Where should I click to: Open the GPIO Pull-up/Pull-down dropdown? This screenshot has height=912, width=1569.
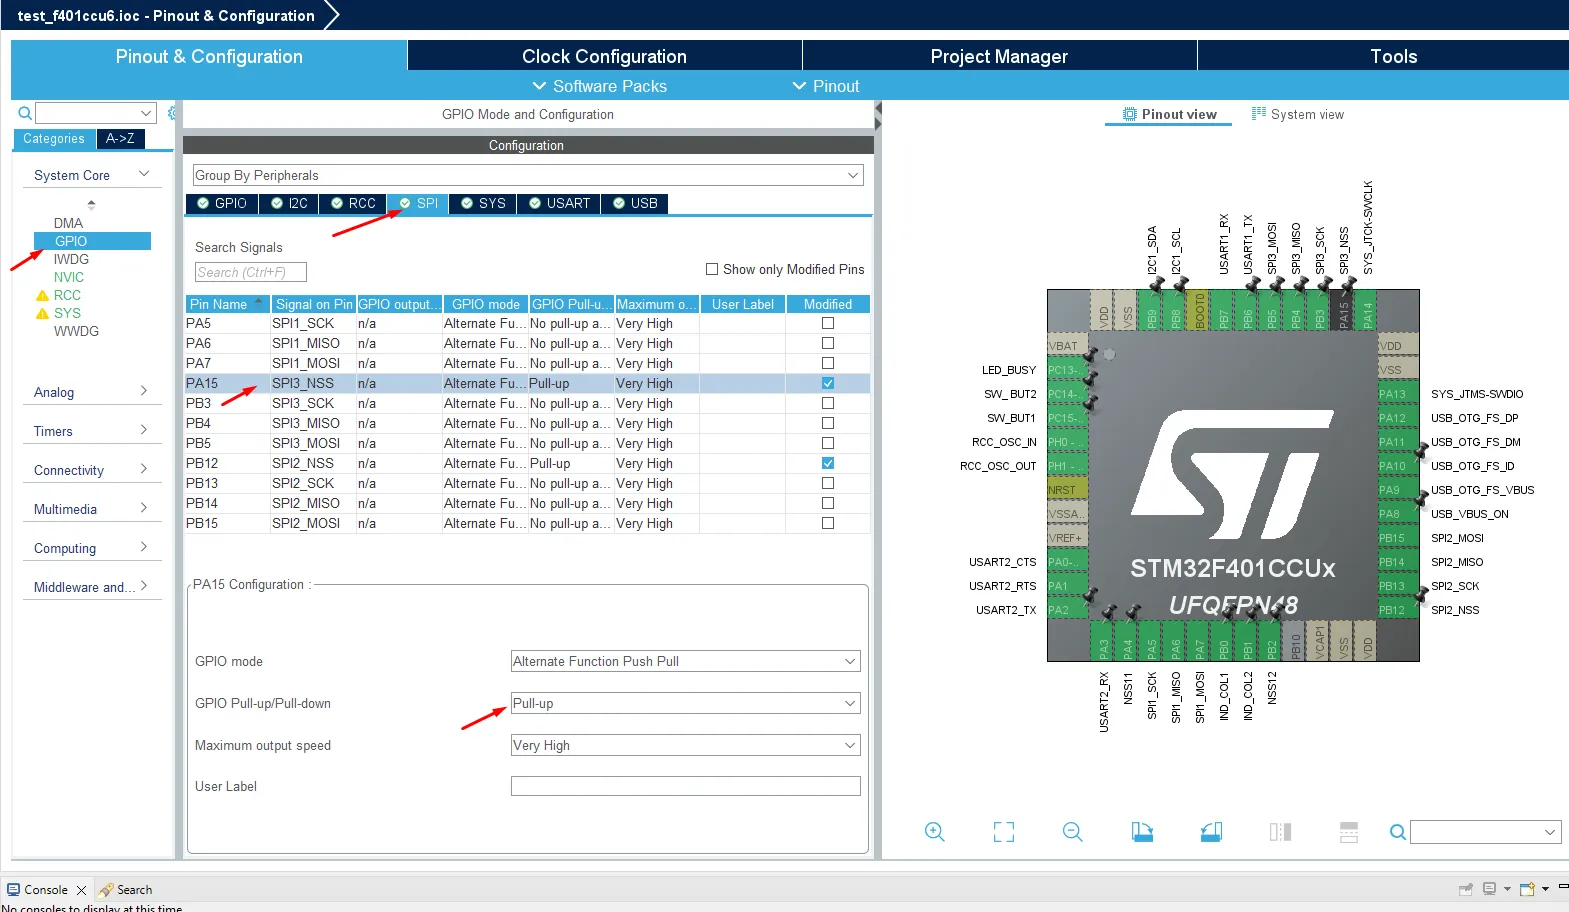pyautogui.click(x=685, y=703)
